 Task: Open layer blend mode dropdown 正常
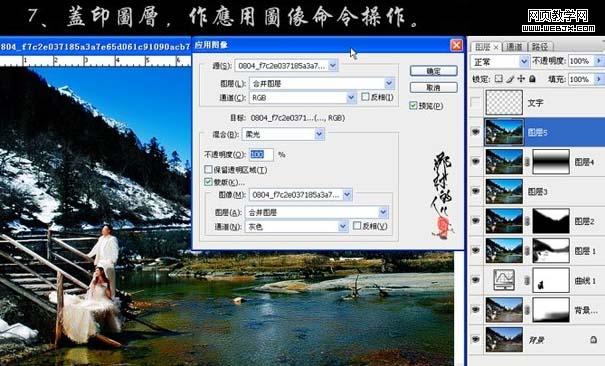click(524, 61)
